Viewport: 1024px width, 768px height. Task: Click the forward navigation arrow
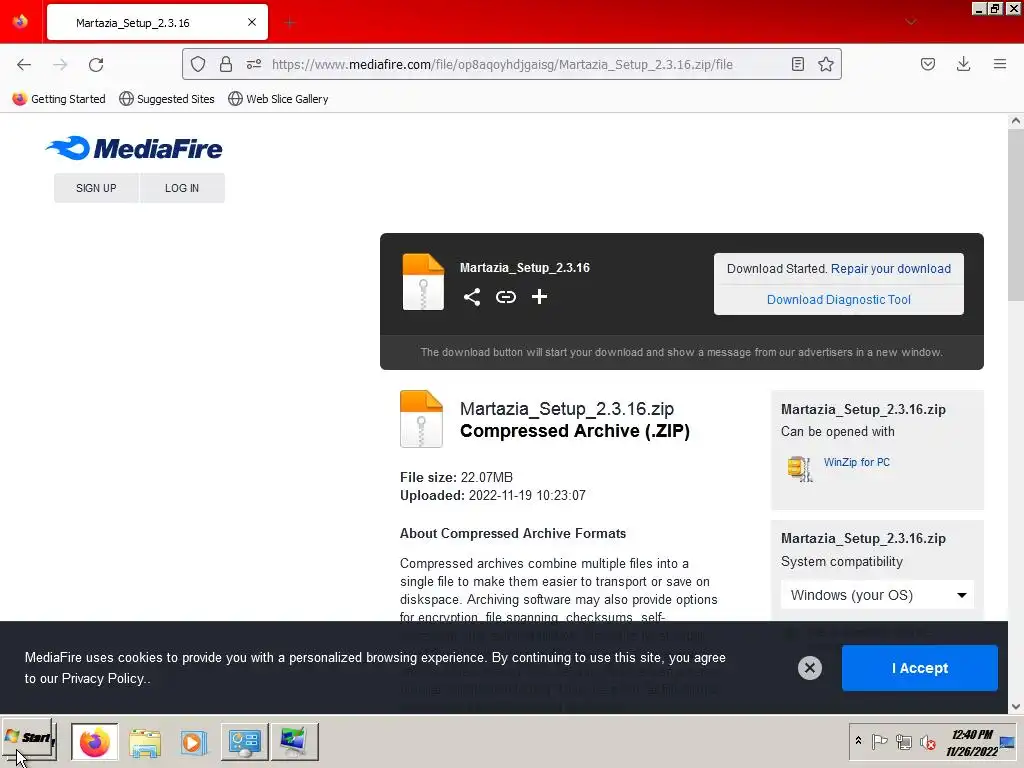60,64
